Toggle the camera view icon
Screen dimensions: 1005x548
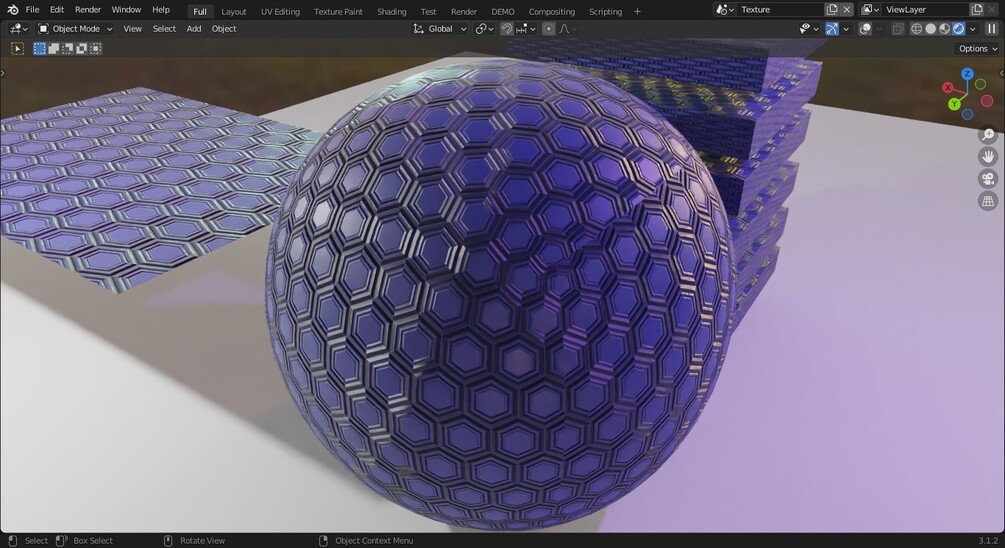point(988,178)
